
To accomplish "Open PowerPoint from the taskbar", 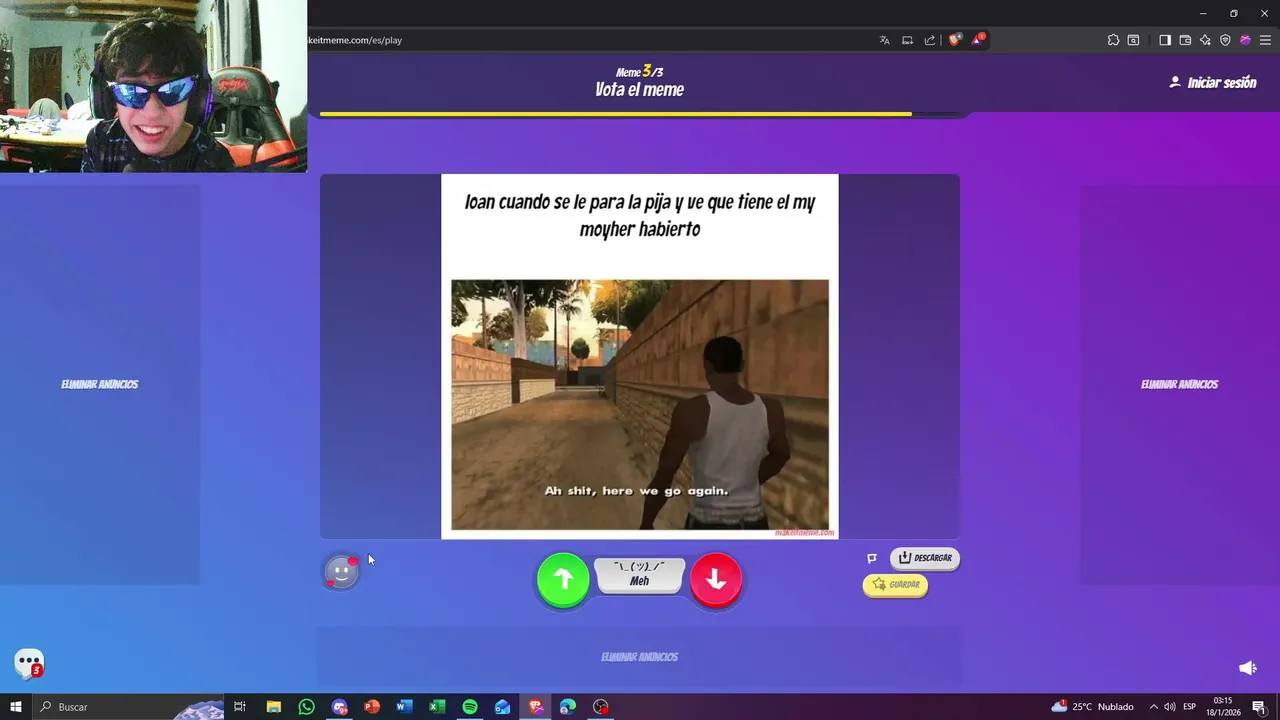I will [372, 707].
